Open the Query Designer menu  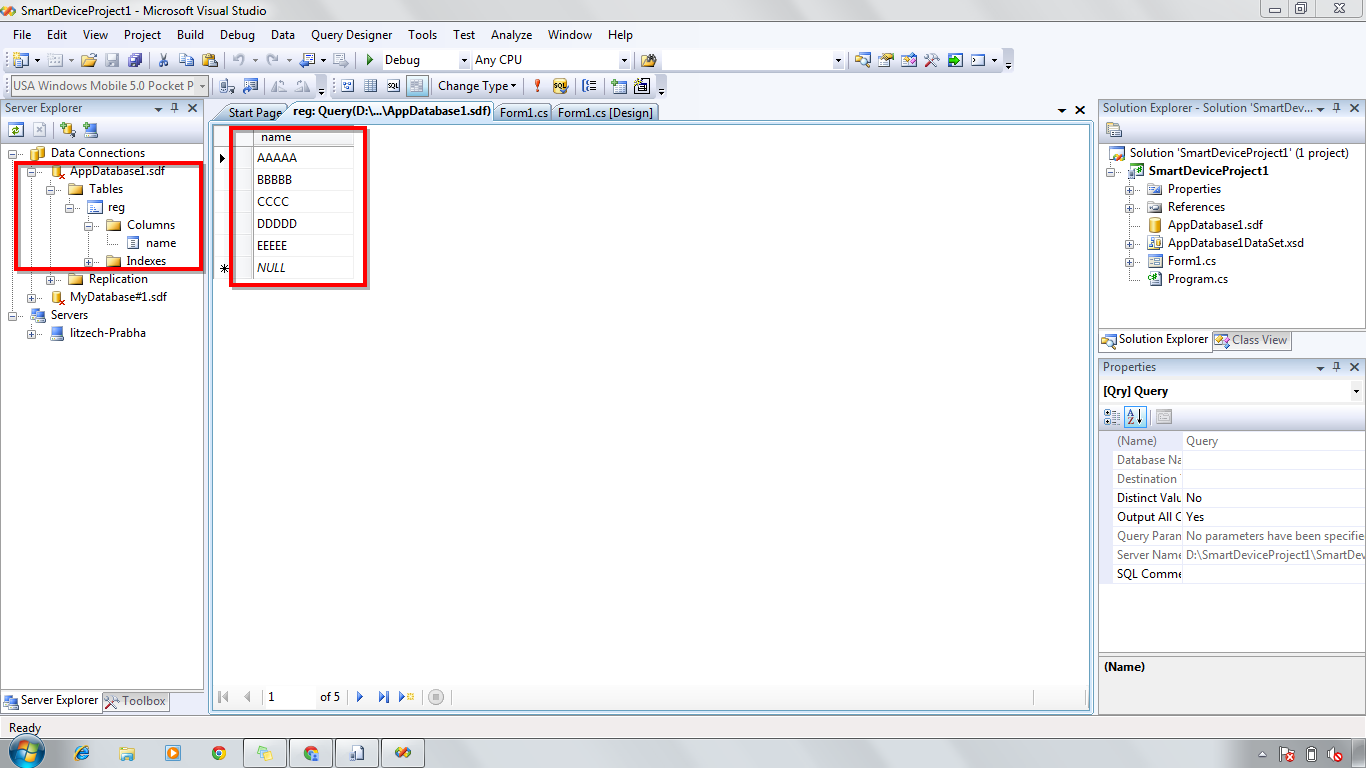pyautogui.click(x=351, y=34)
